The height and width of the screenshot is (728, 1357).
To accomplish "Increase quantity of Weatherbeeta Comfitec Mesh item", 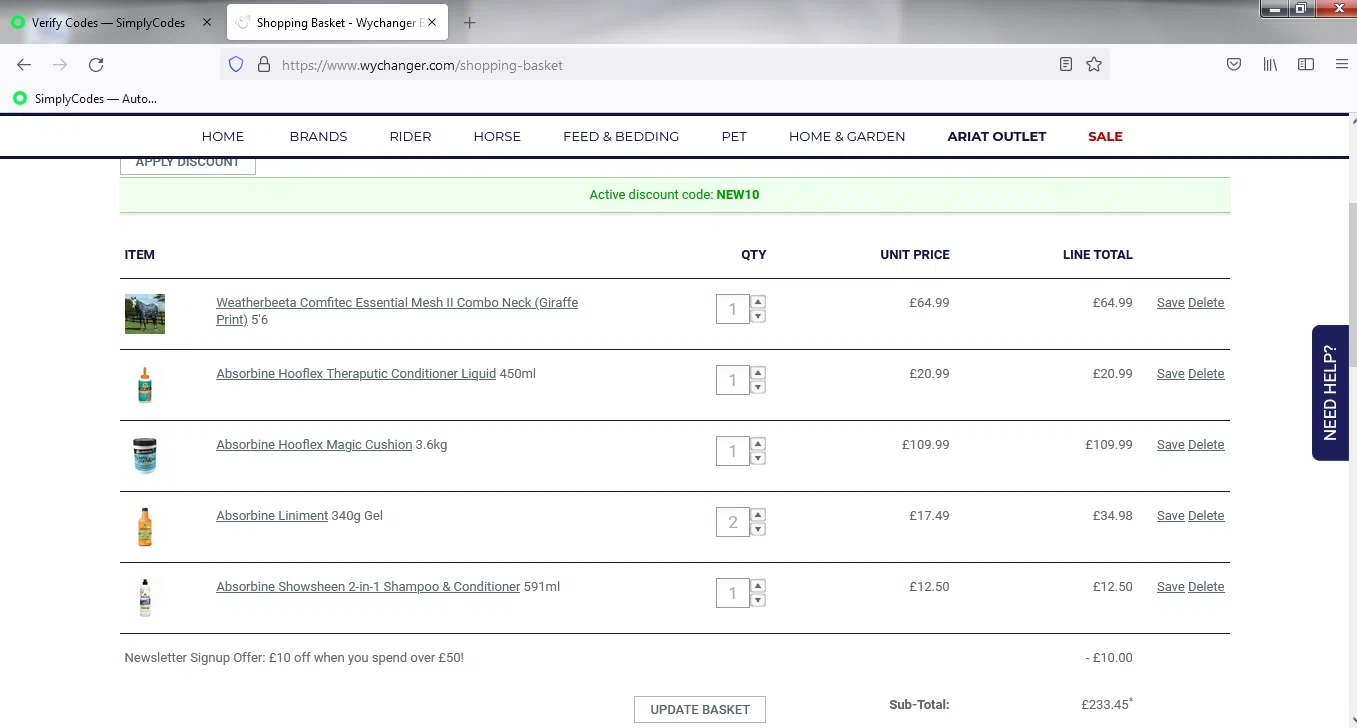I will tap(758, 301).
